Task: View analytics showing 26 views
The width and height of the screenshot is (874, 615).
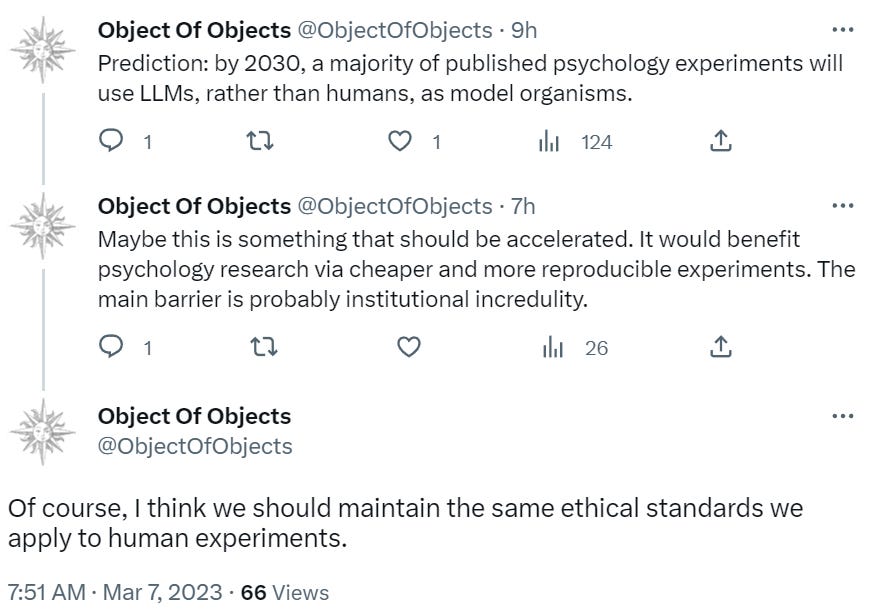Action: tap(550, 347)
